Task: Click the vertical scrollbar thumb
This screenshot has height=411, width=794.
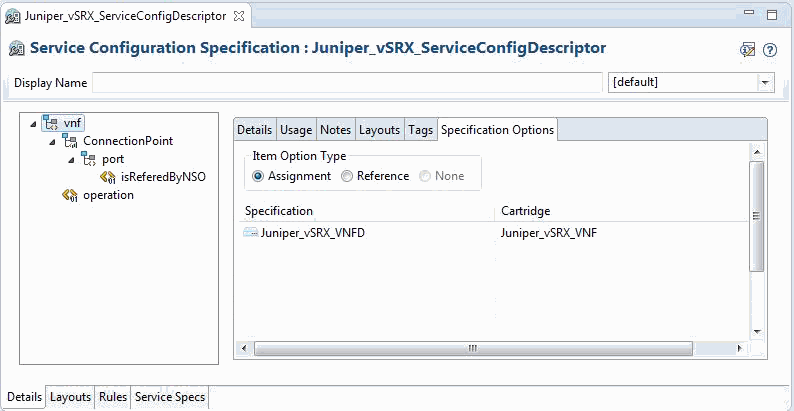Action: (757, 217)
